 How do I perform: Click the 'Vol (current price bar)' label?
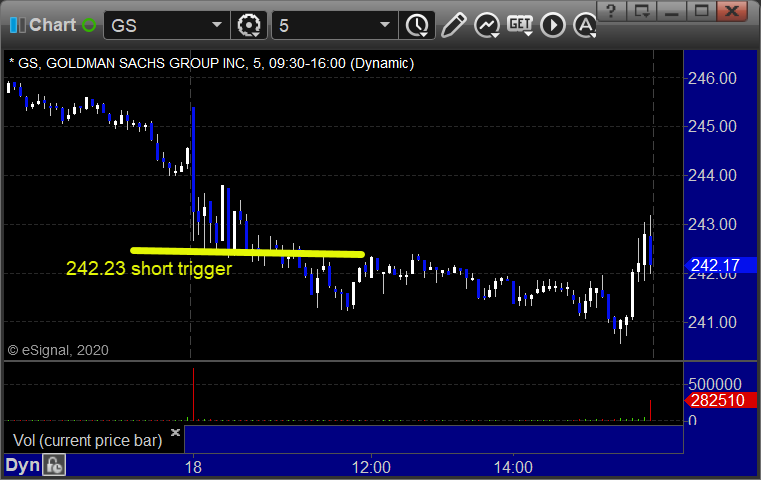[x=87, y=440]
